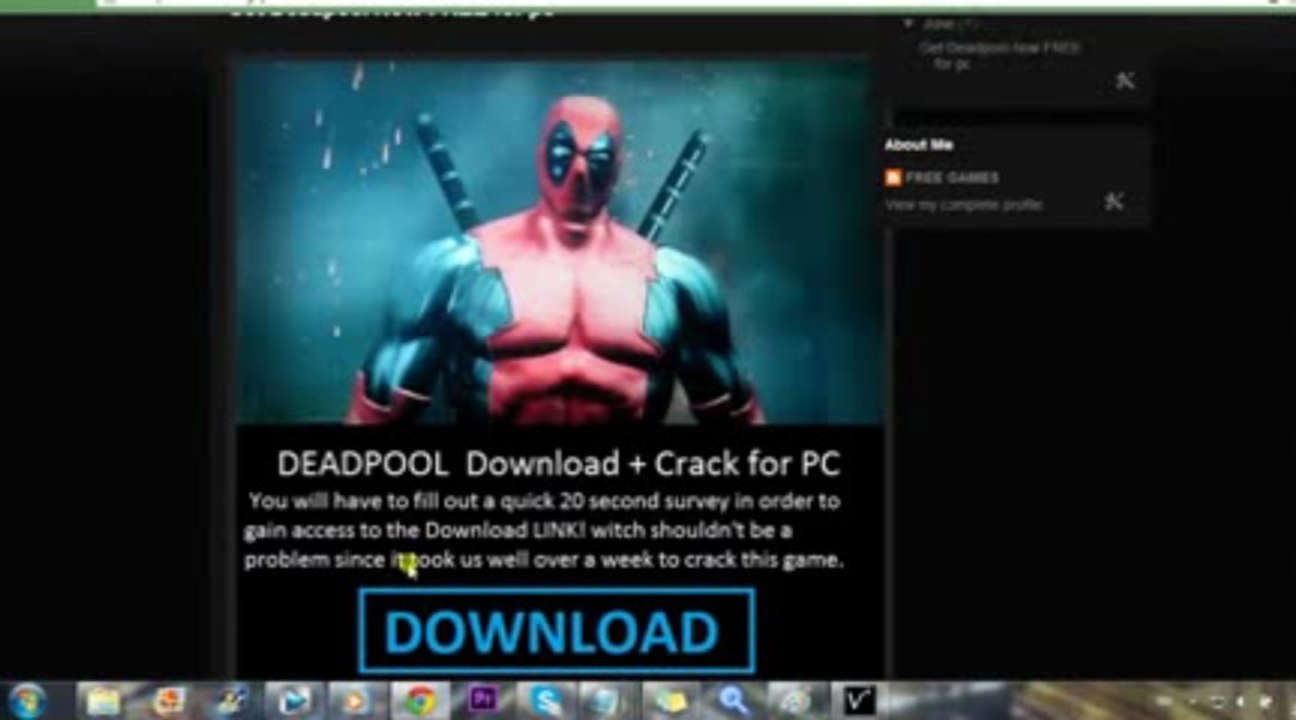Click the magnifier icon on the taskbar
The width and height of the screenshot is (1296, 720).
(x=734, y=701)
